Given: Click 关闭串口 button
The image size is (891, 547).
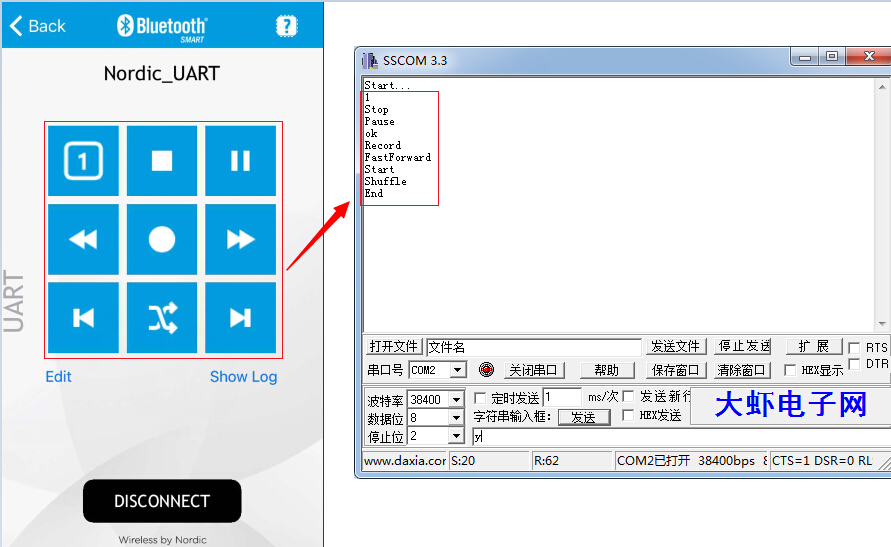Looking at the screenshot, I should pos(533,370).
